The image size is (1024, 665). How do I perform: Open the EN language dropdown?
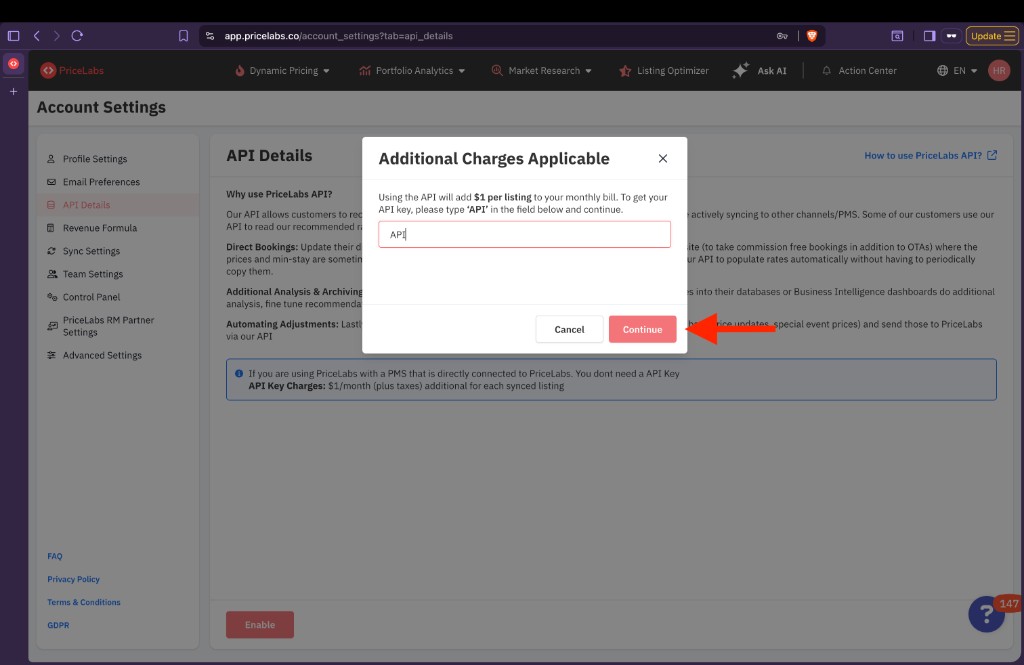[x=957, y=71]
